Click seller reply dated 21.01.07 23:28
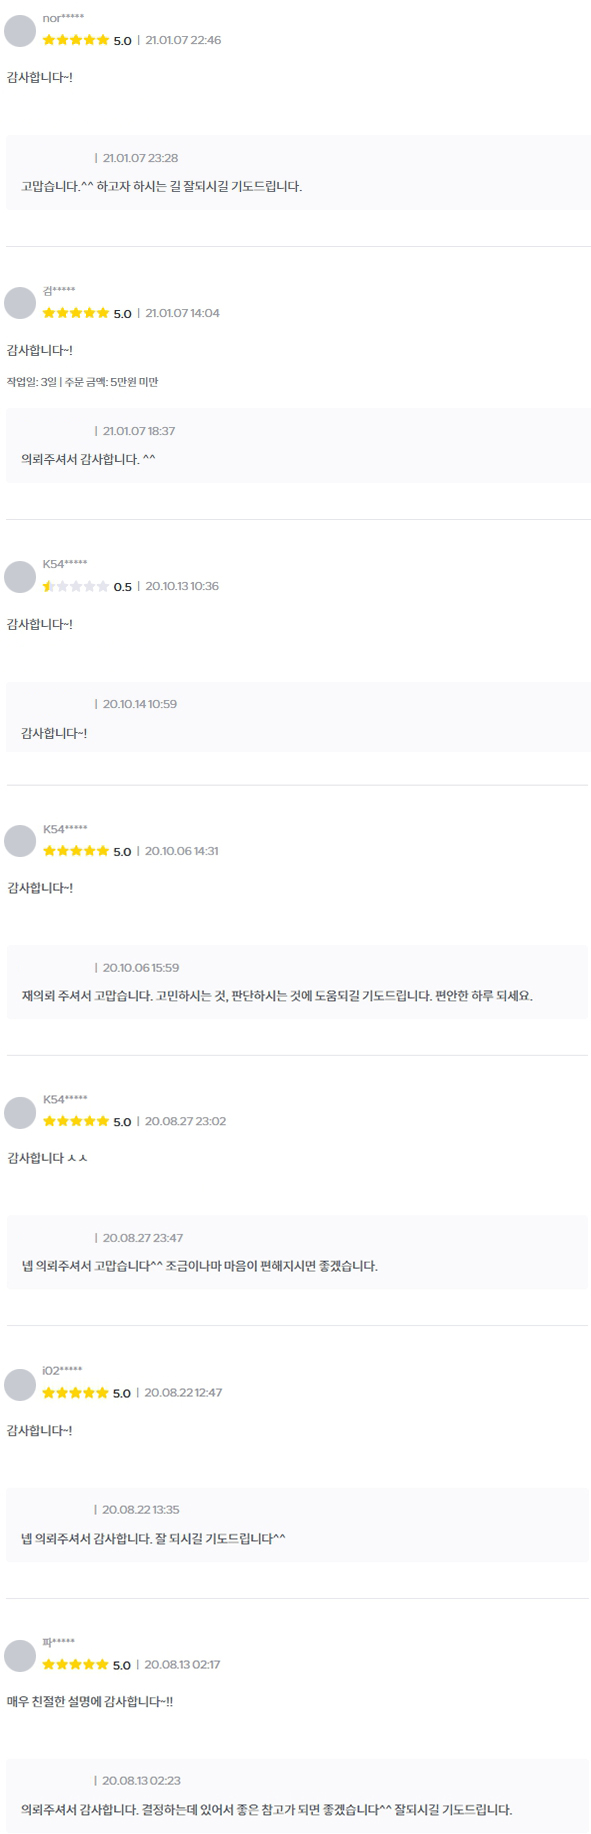591x1834 pixels. coord(298,172)
